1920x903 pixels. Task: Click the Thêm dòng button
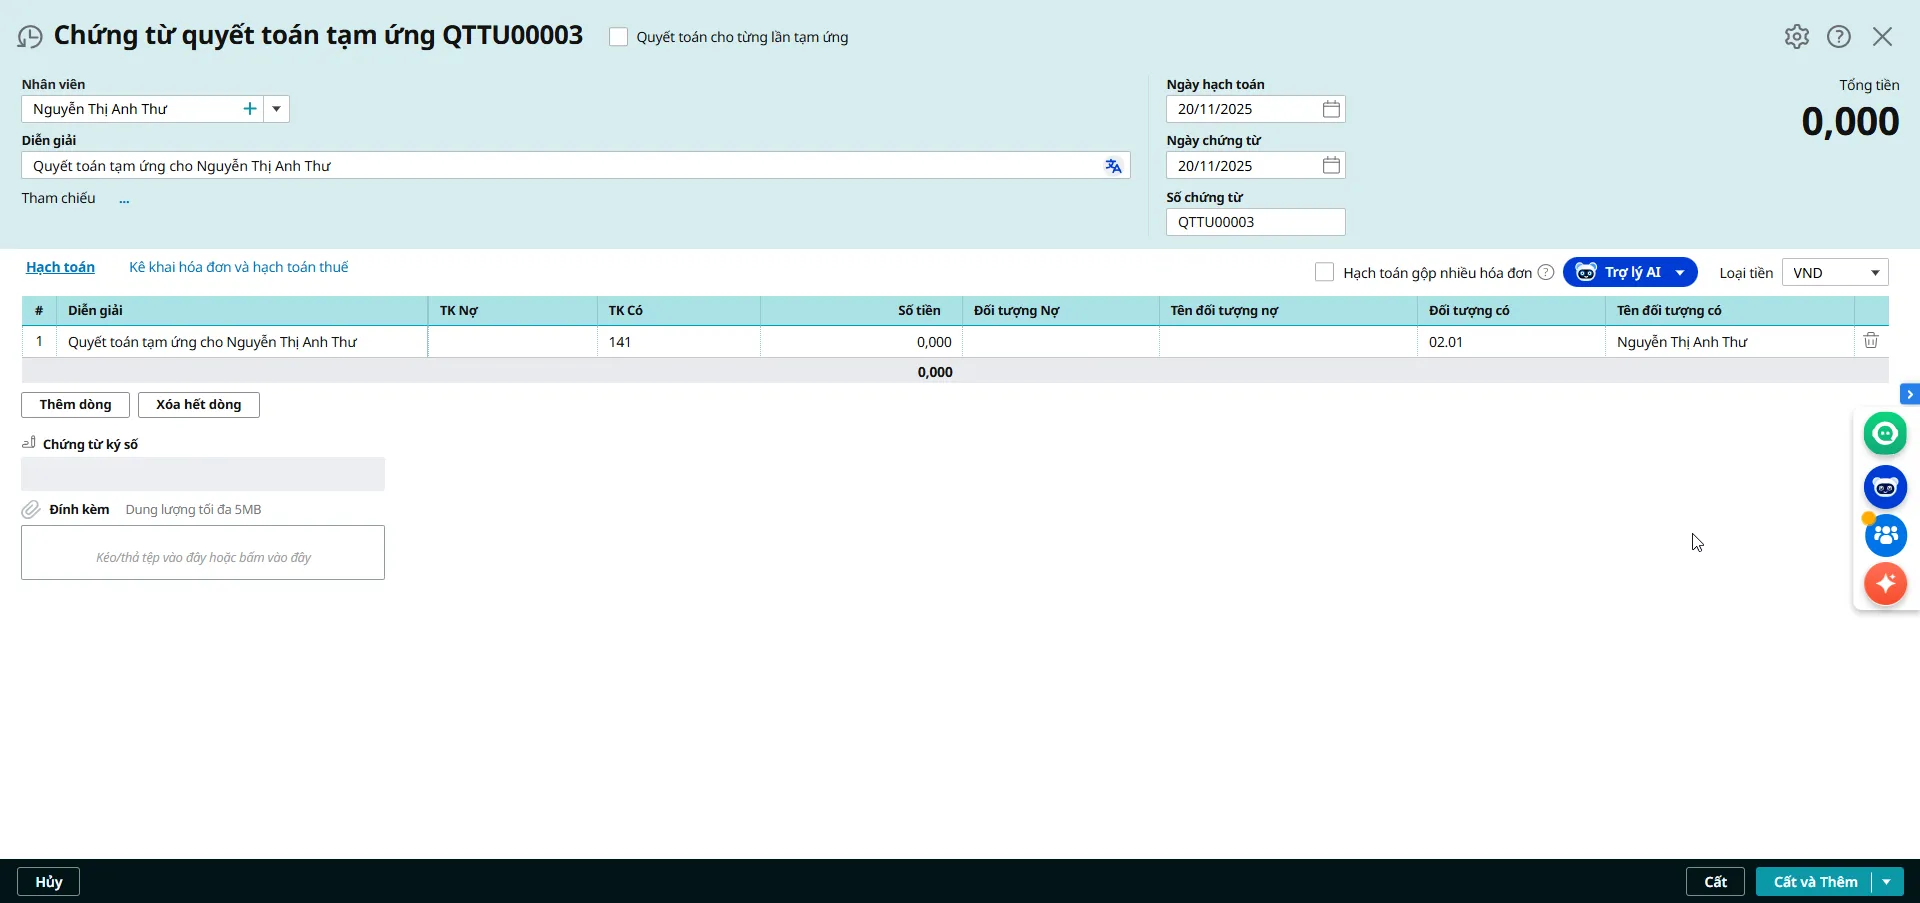pyautogui.click(x=75, y=405)
